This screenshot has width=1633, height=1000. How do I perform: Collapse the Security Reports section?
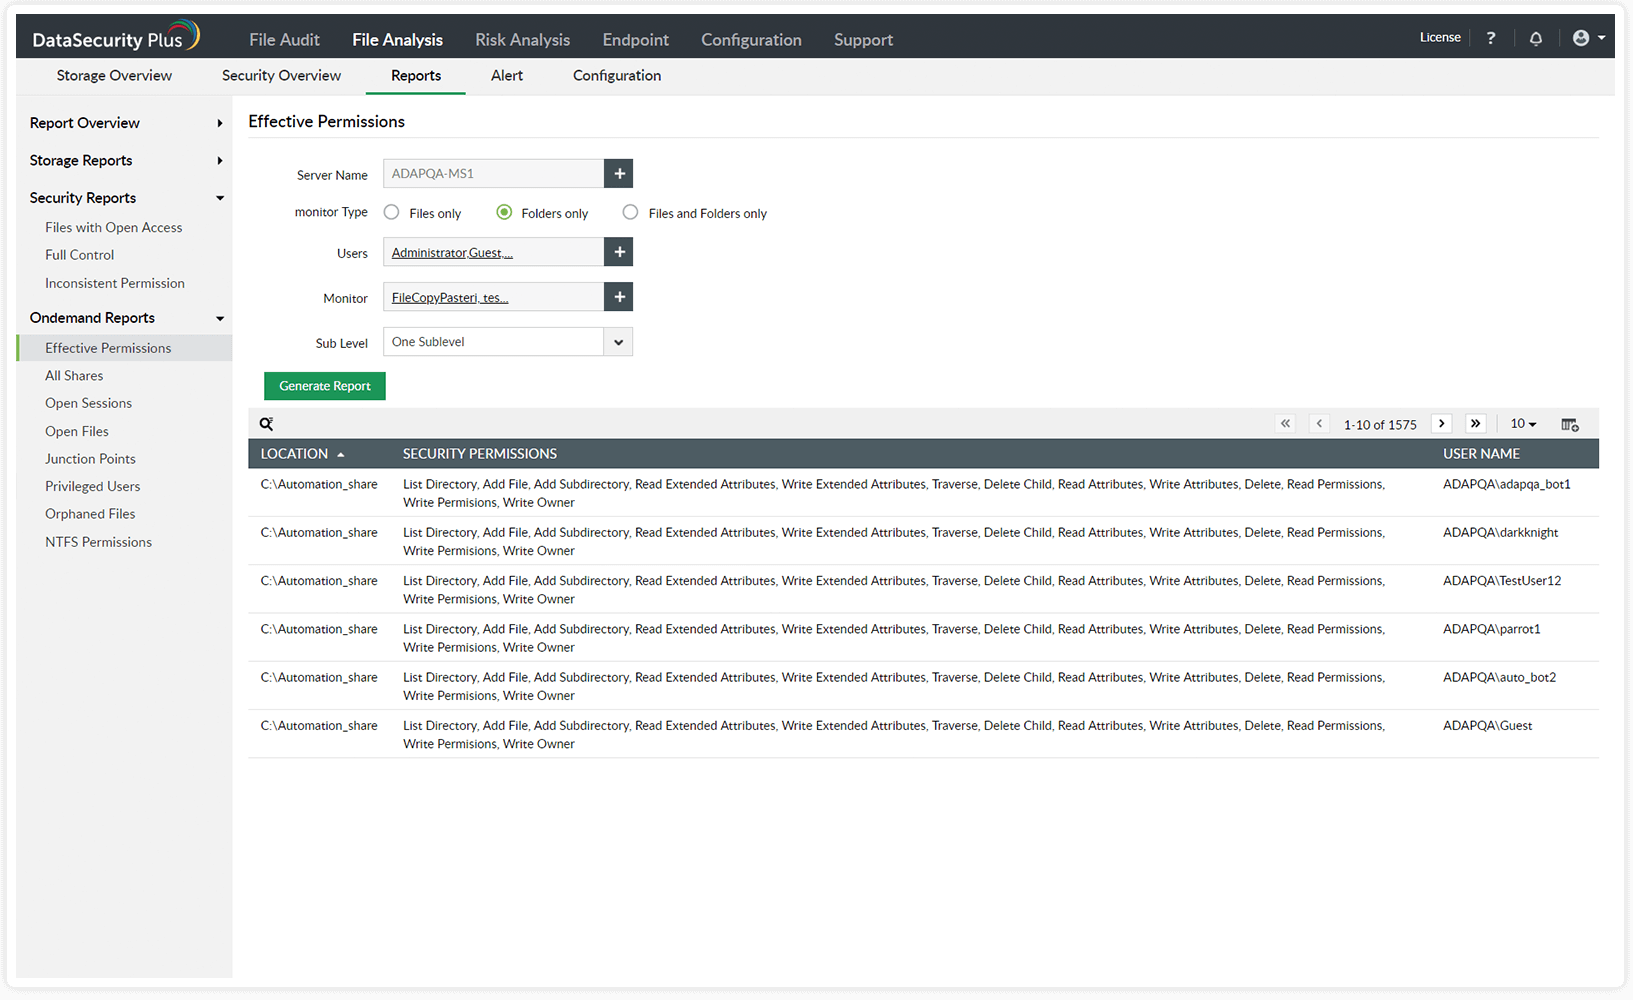tap(125, 198)
